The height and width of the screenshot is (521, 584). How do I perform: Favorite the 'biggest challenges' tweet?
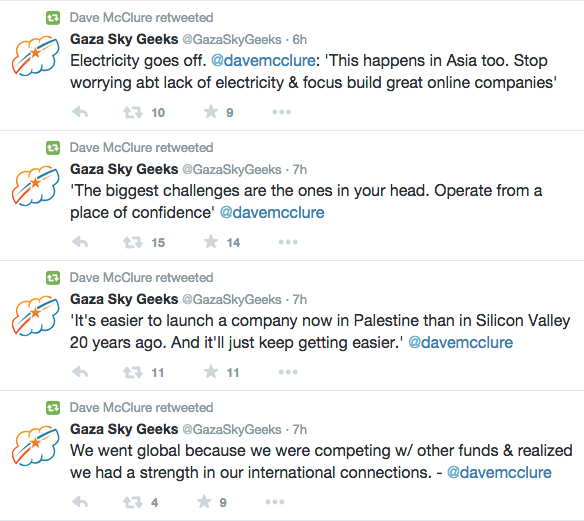[x=211, y=242]
